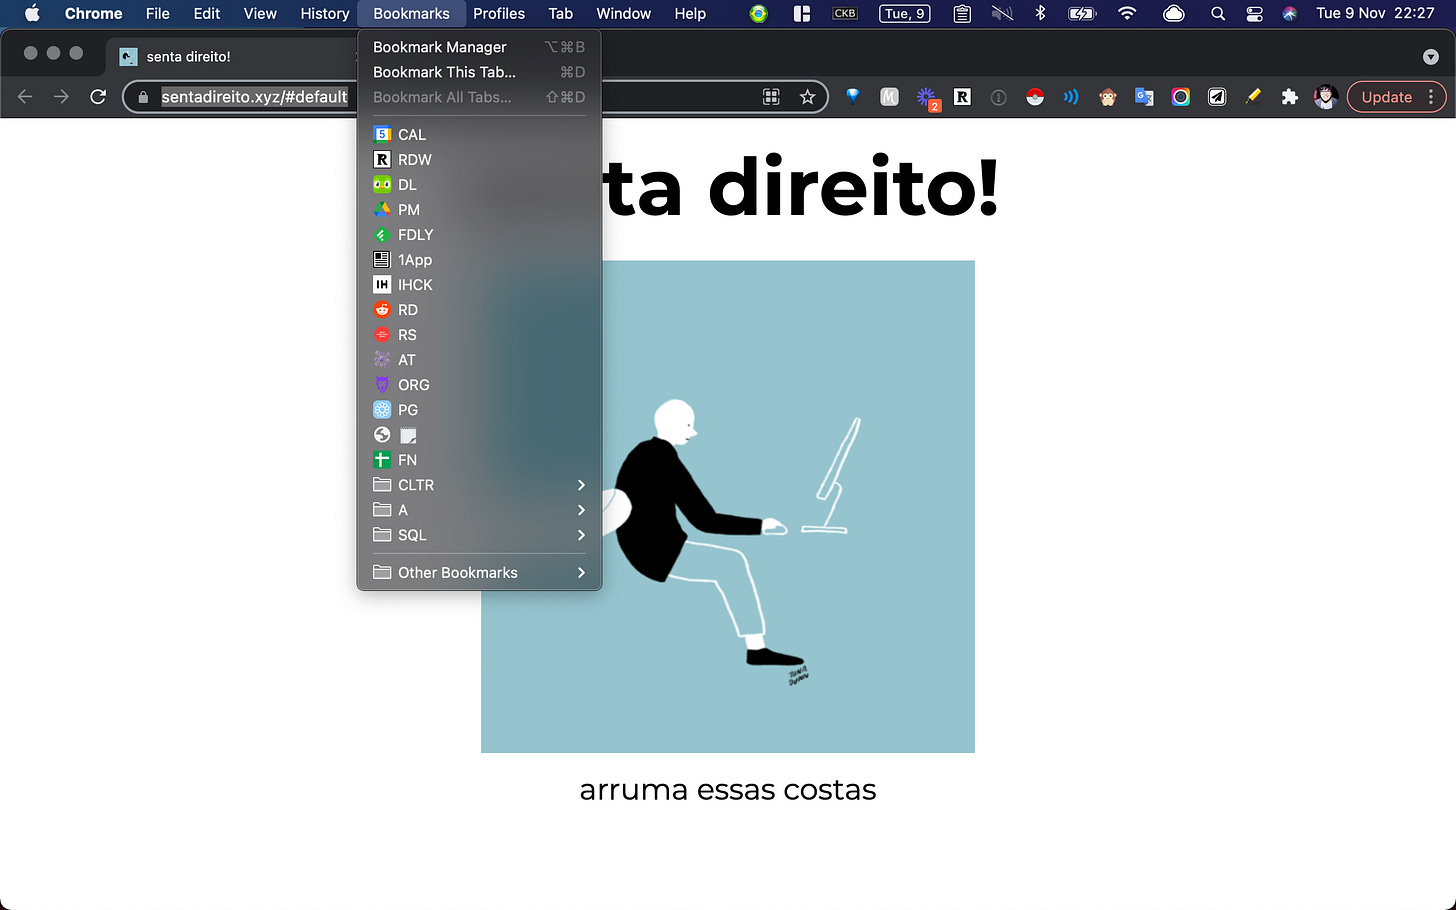Open Control Center in menu bar
Viewport: 1456px width, 910px height.
(x=1254, y=13)
